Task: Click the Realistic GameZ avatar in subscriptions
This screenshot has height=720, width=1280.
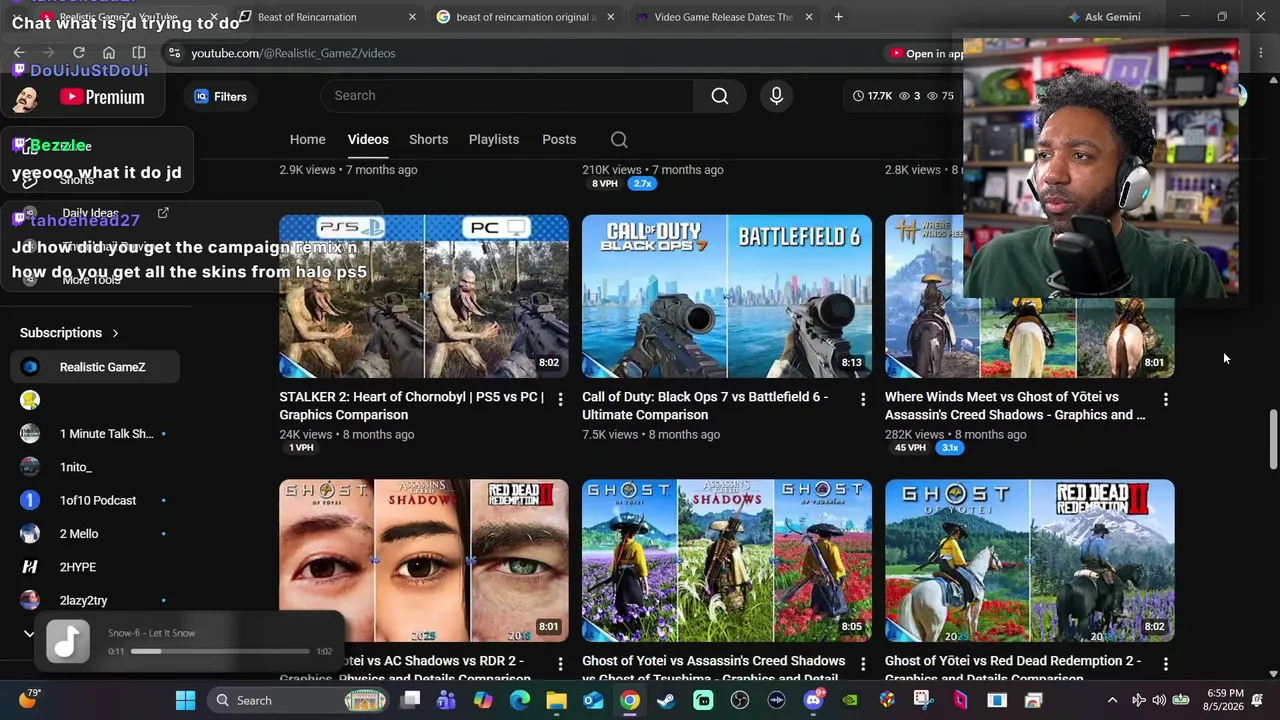Action: point(30,367)
